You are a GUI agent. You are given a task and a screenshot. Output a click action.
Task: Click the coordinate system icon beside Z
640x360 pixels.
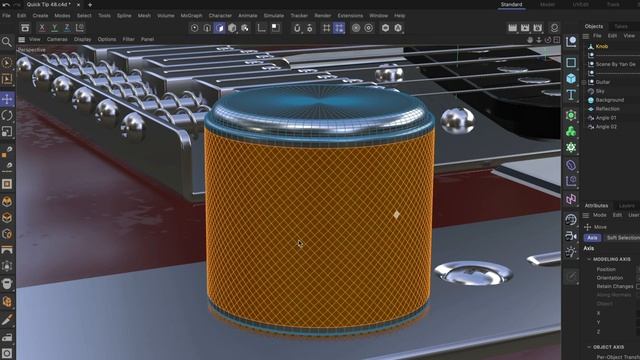point(80,28)
